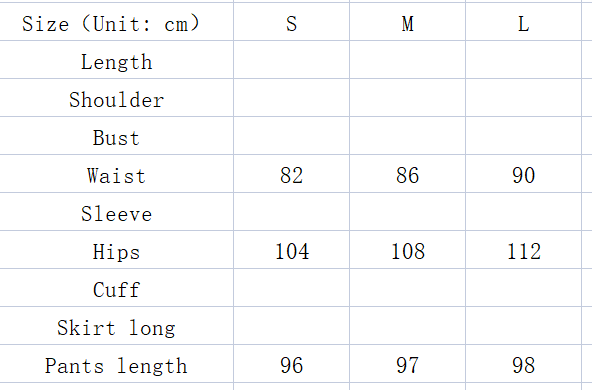Select the Bust row label cell
The width and height of the screenshot is (592, 390).
click(117, 136)
